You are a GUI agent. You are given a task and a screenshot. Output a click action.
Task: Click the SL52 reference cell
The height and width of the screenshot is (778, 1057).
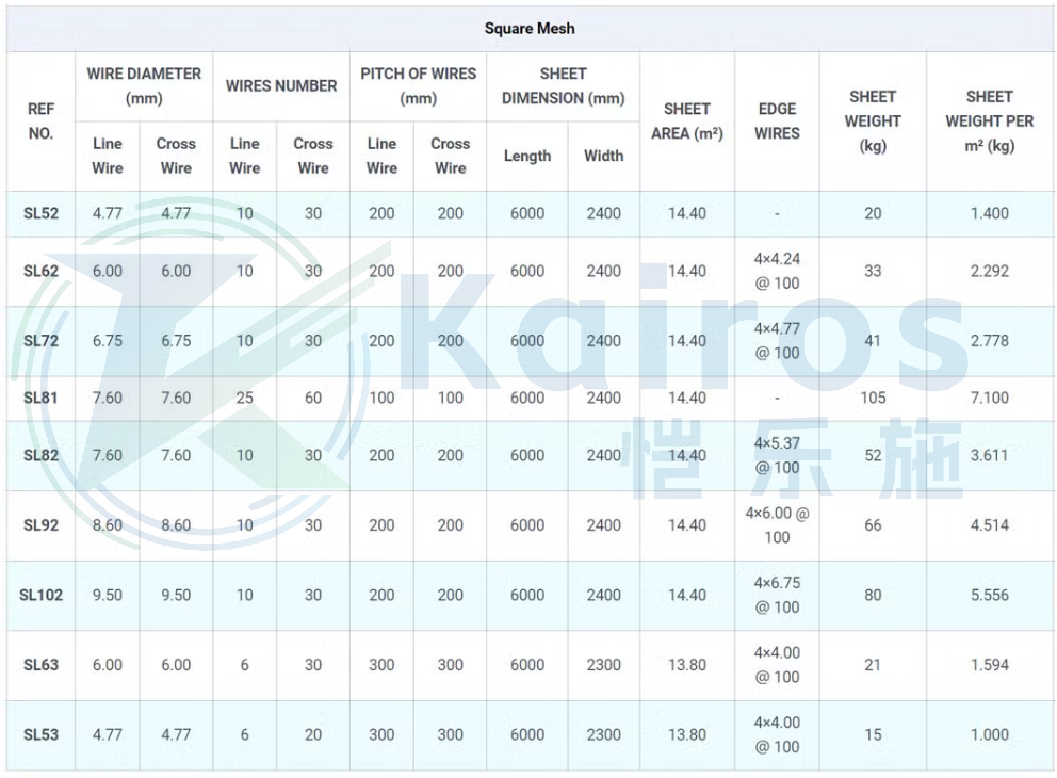pos(41,213)
